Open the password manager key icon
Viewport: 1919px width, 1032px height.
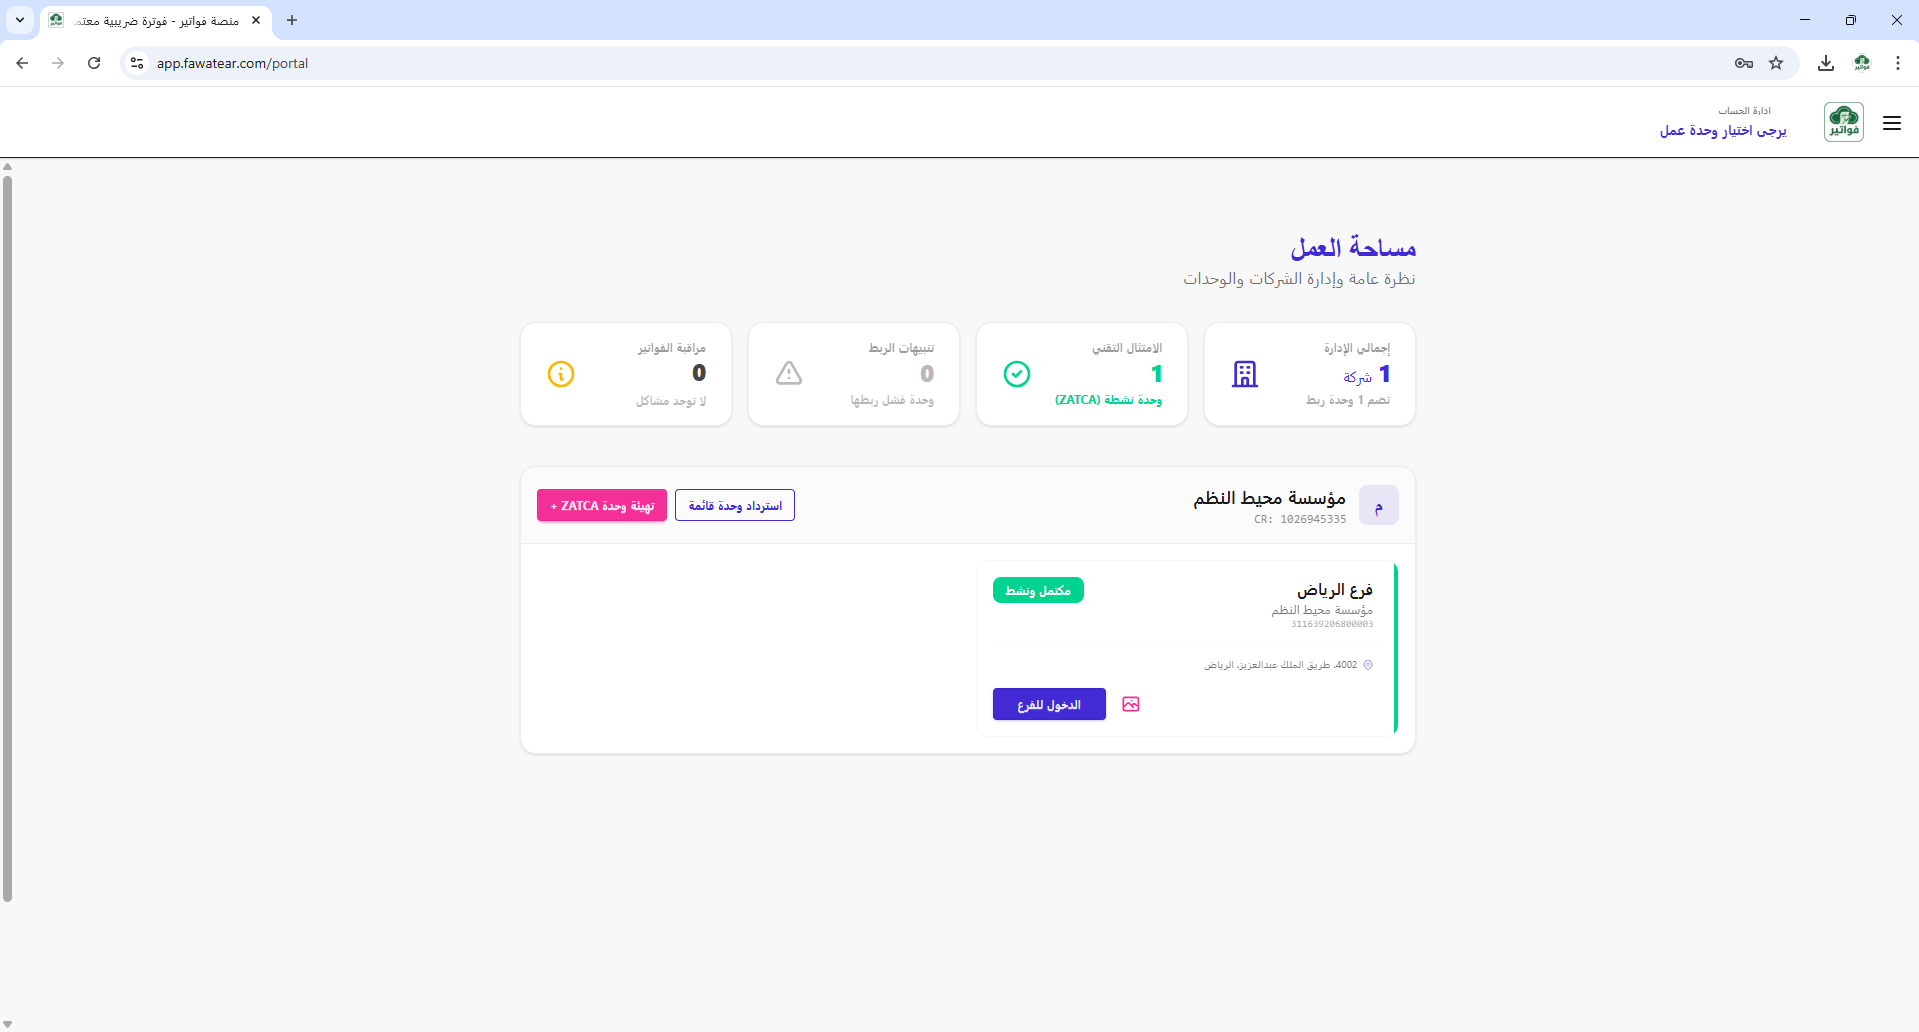[x=1744, y=63]
